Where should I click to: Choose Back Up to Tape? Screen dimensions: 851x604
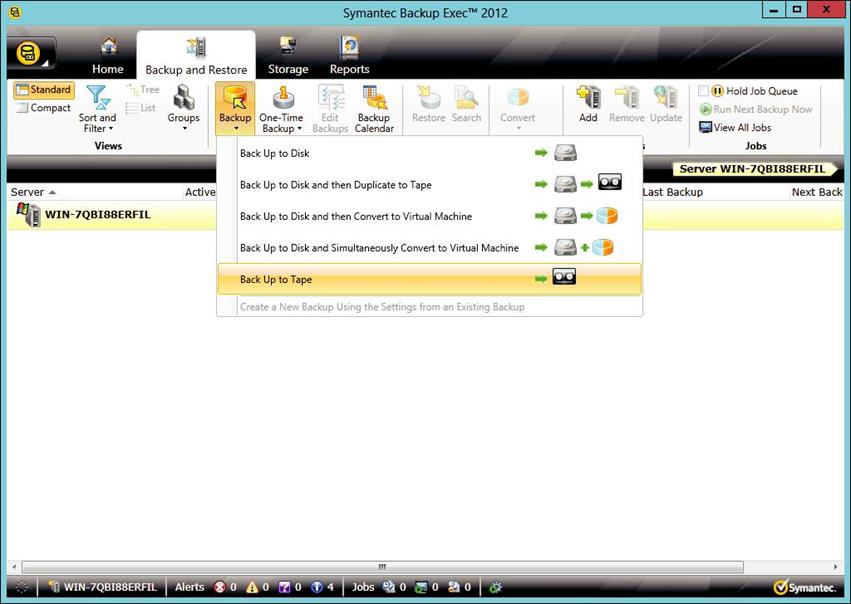pyautogui.click(x=429, y=279)
